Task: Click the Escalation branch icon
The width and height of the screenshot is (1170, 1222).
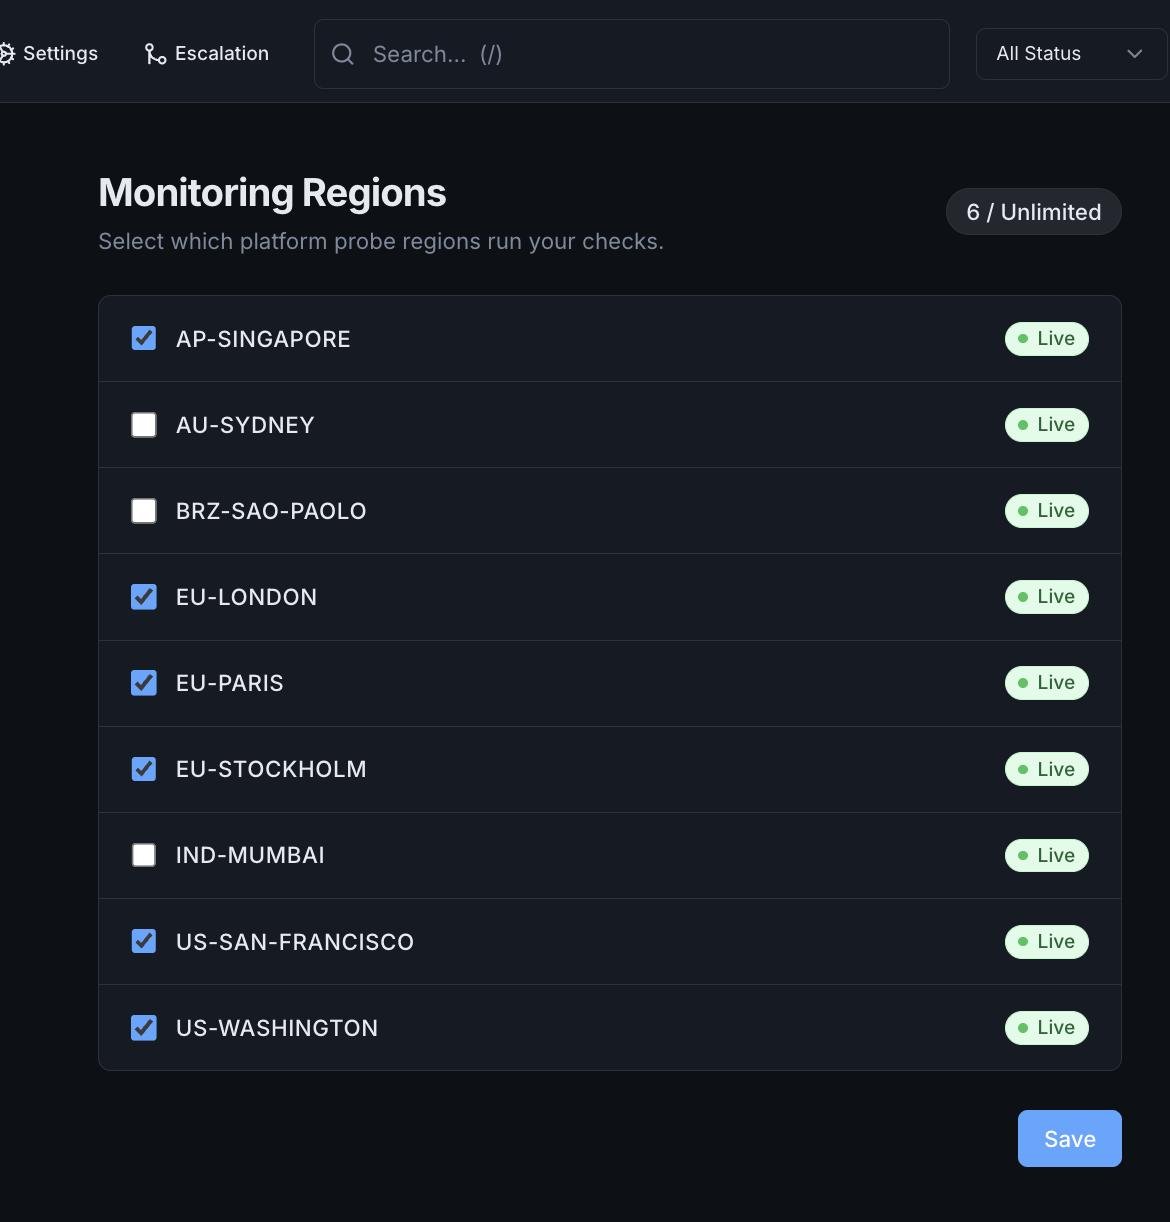Action: [155, 54]
